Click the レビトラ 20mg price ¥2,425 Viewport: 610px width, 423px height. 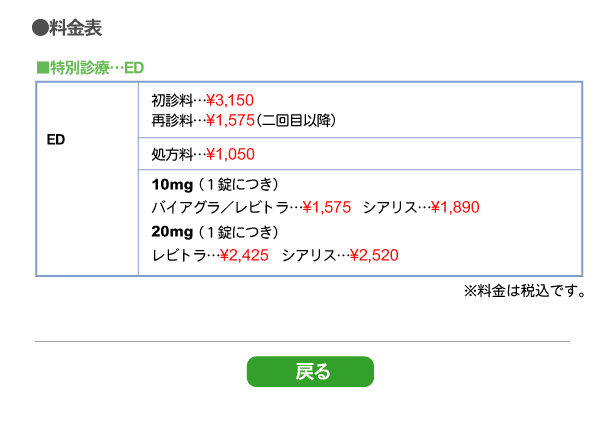coord(244,255)
